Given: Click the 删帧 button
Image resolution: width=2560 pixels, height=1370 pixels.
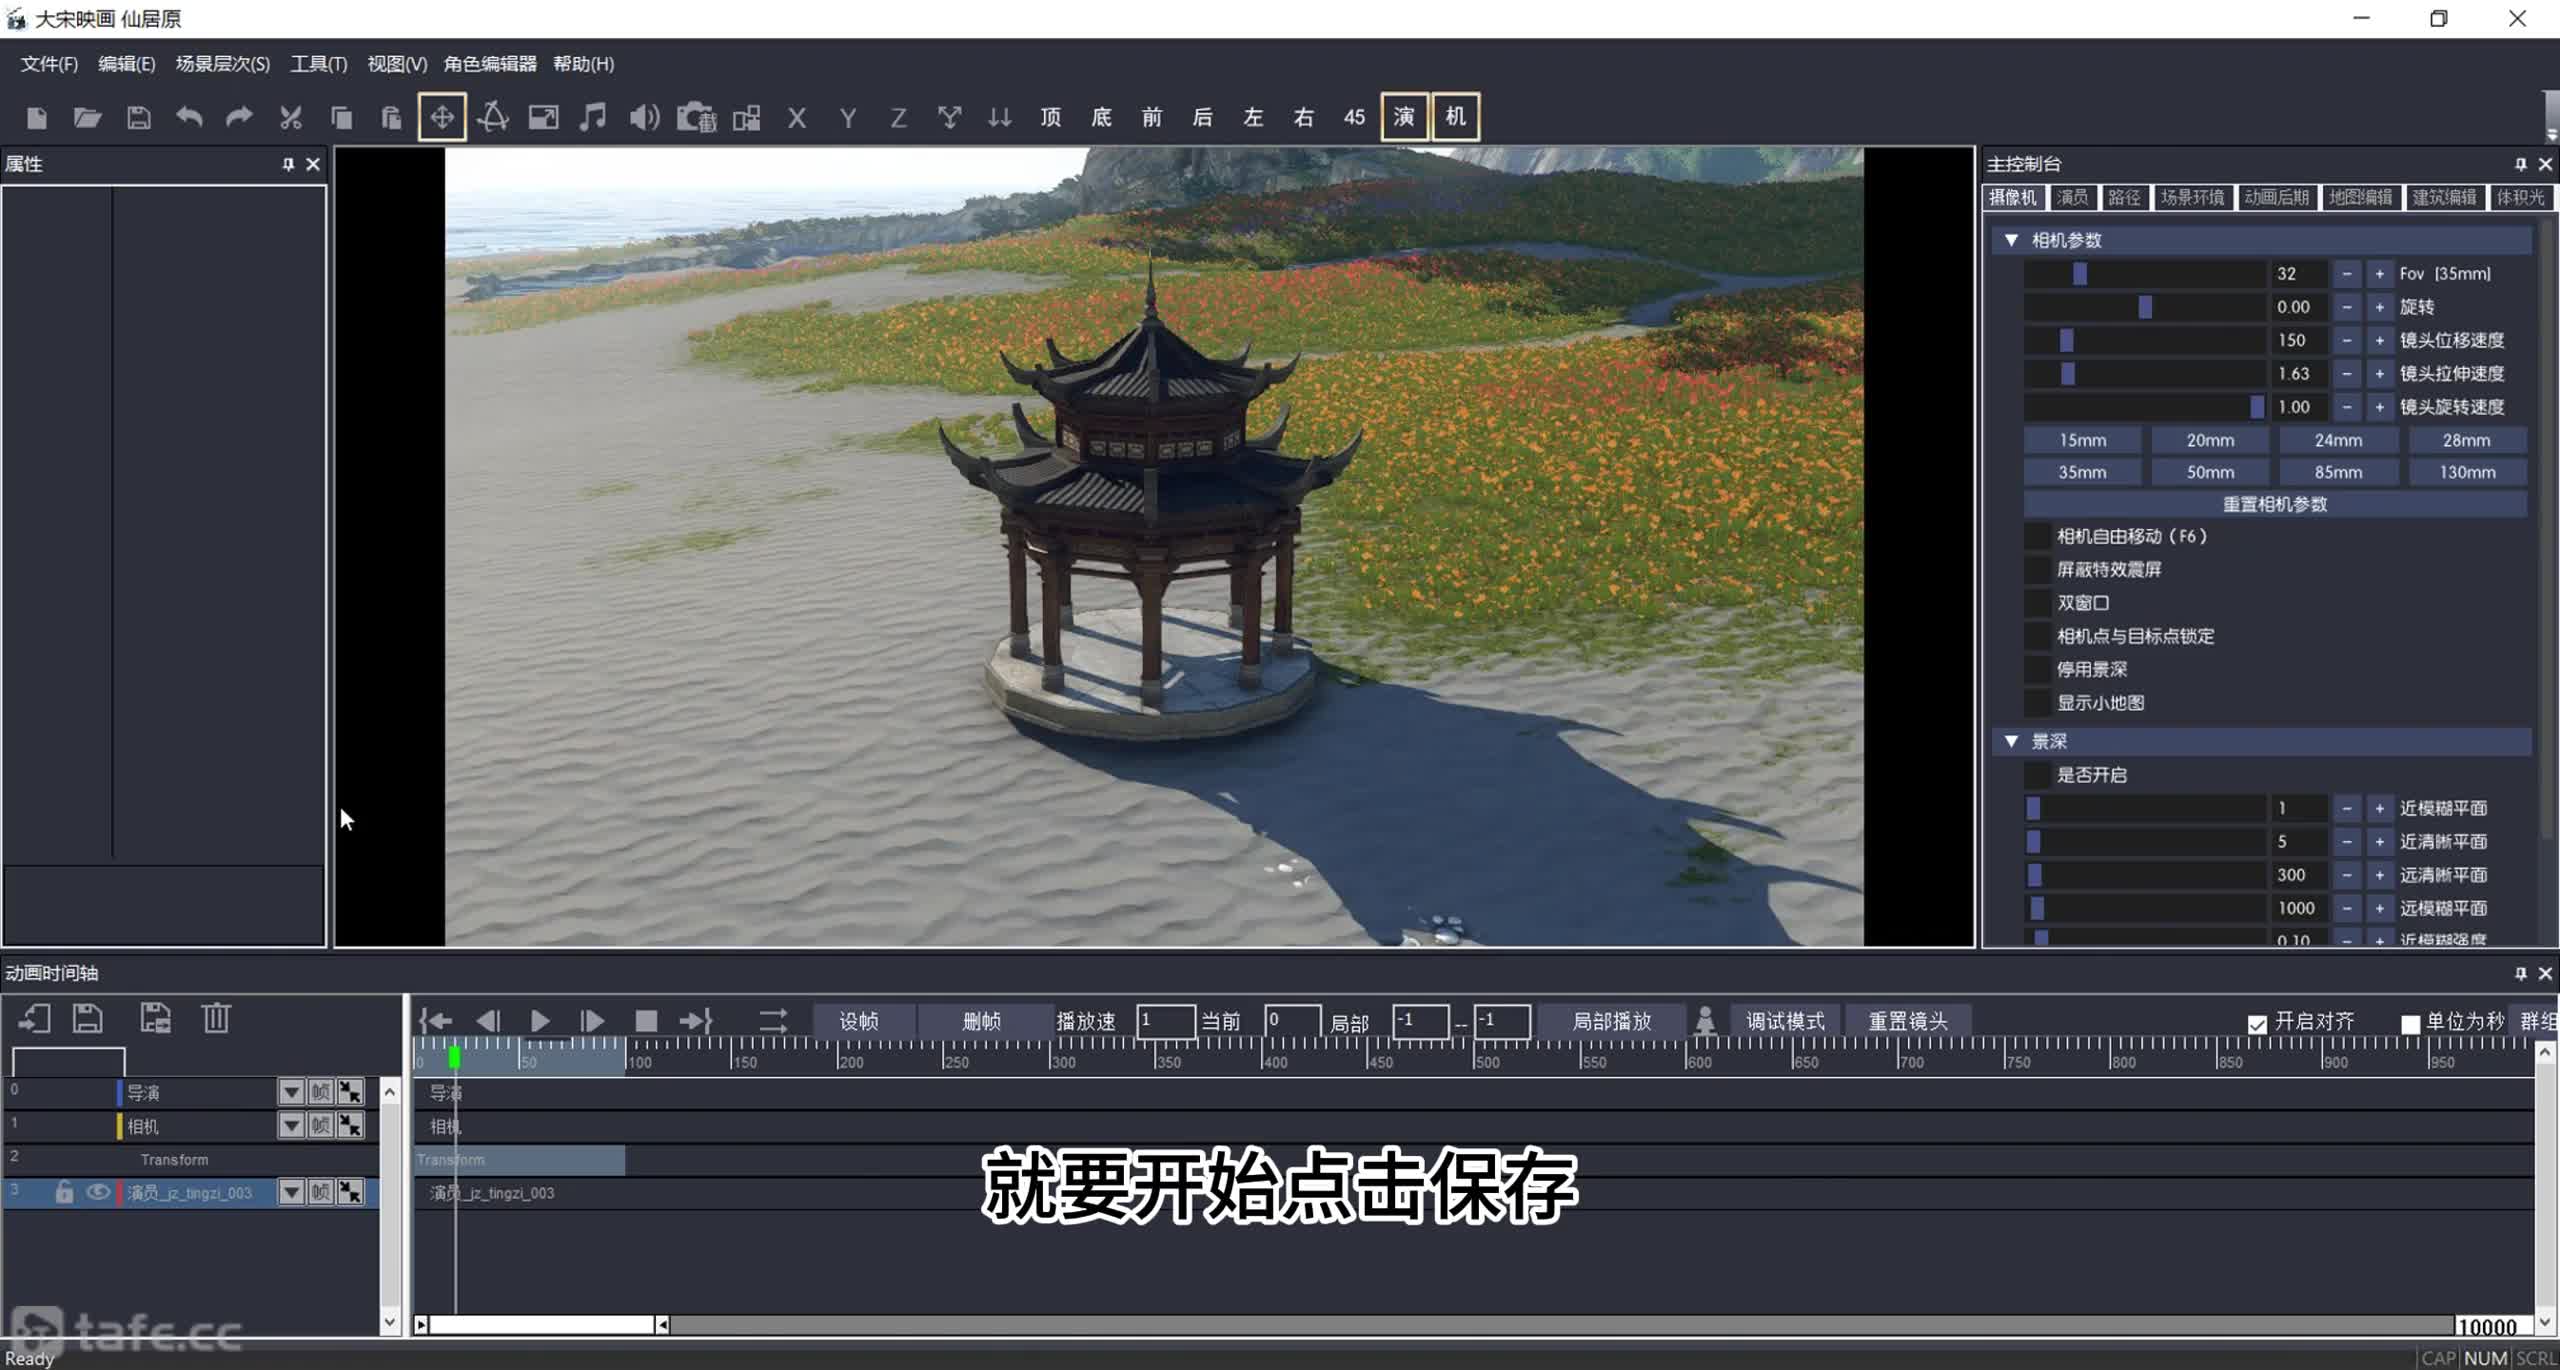Looking at the screenshot, I should (982, 1021).
